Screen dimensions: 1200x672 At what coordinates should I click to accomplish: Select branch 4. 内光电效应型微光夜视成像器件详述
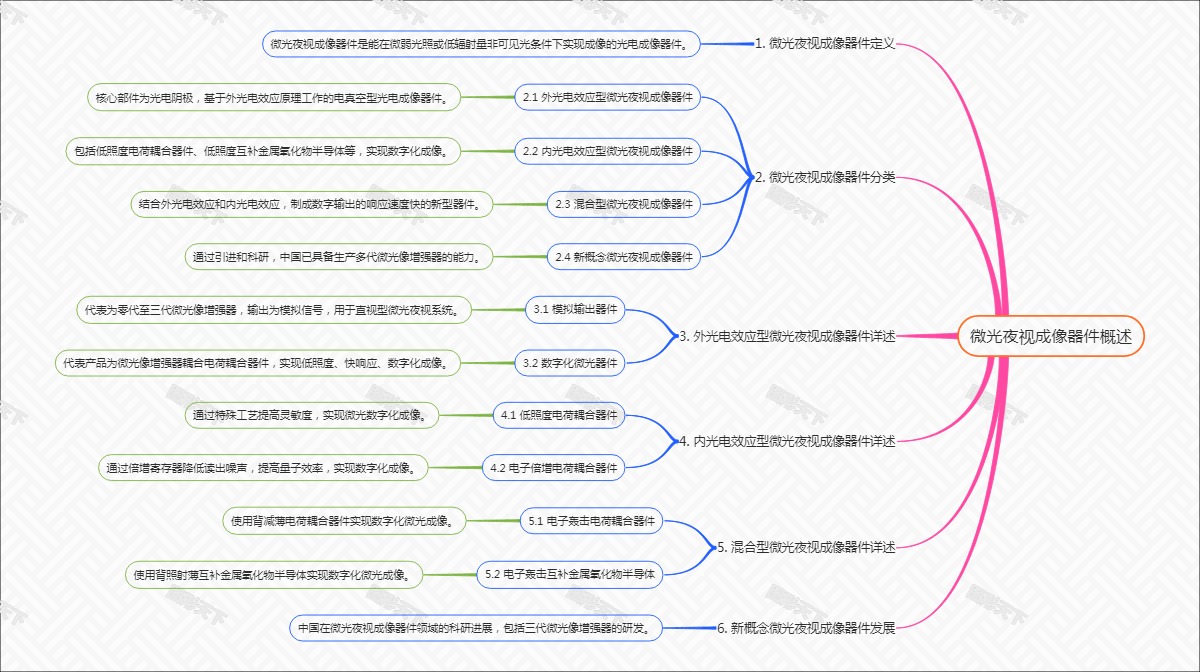tap(787, 441)
